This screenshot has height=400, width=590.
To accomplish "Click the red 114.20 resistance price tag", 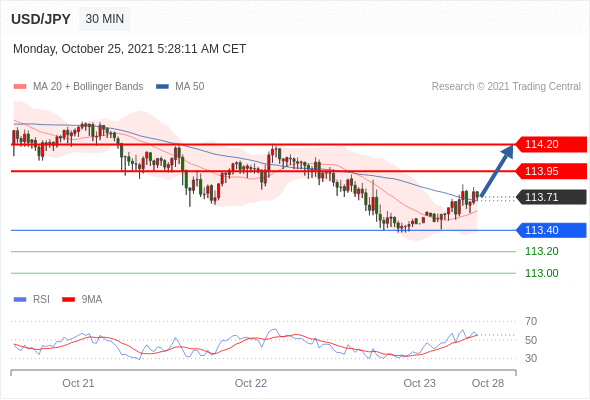I will click(551, 144).
